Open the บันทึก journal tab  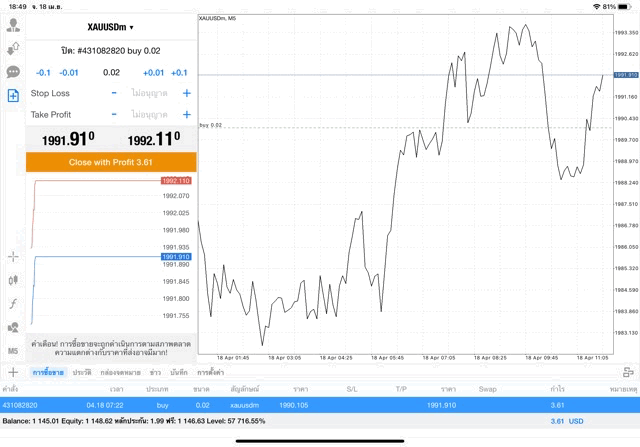179,372
